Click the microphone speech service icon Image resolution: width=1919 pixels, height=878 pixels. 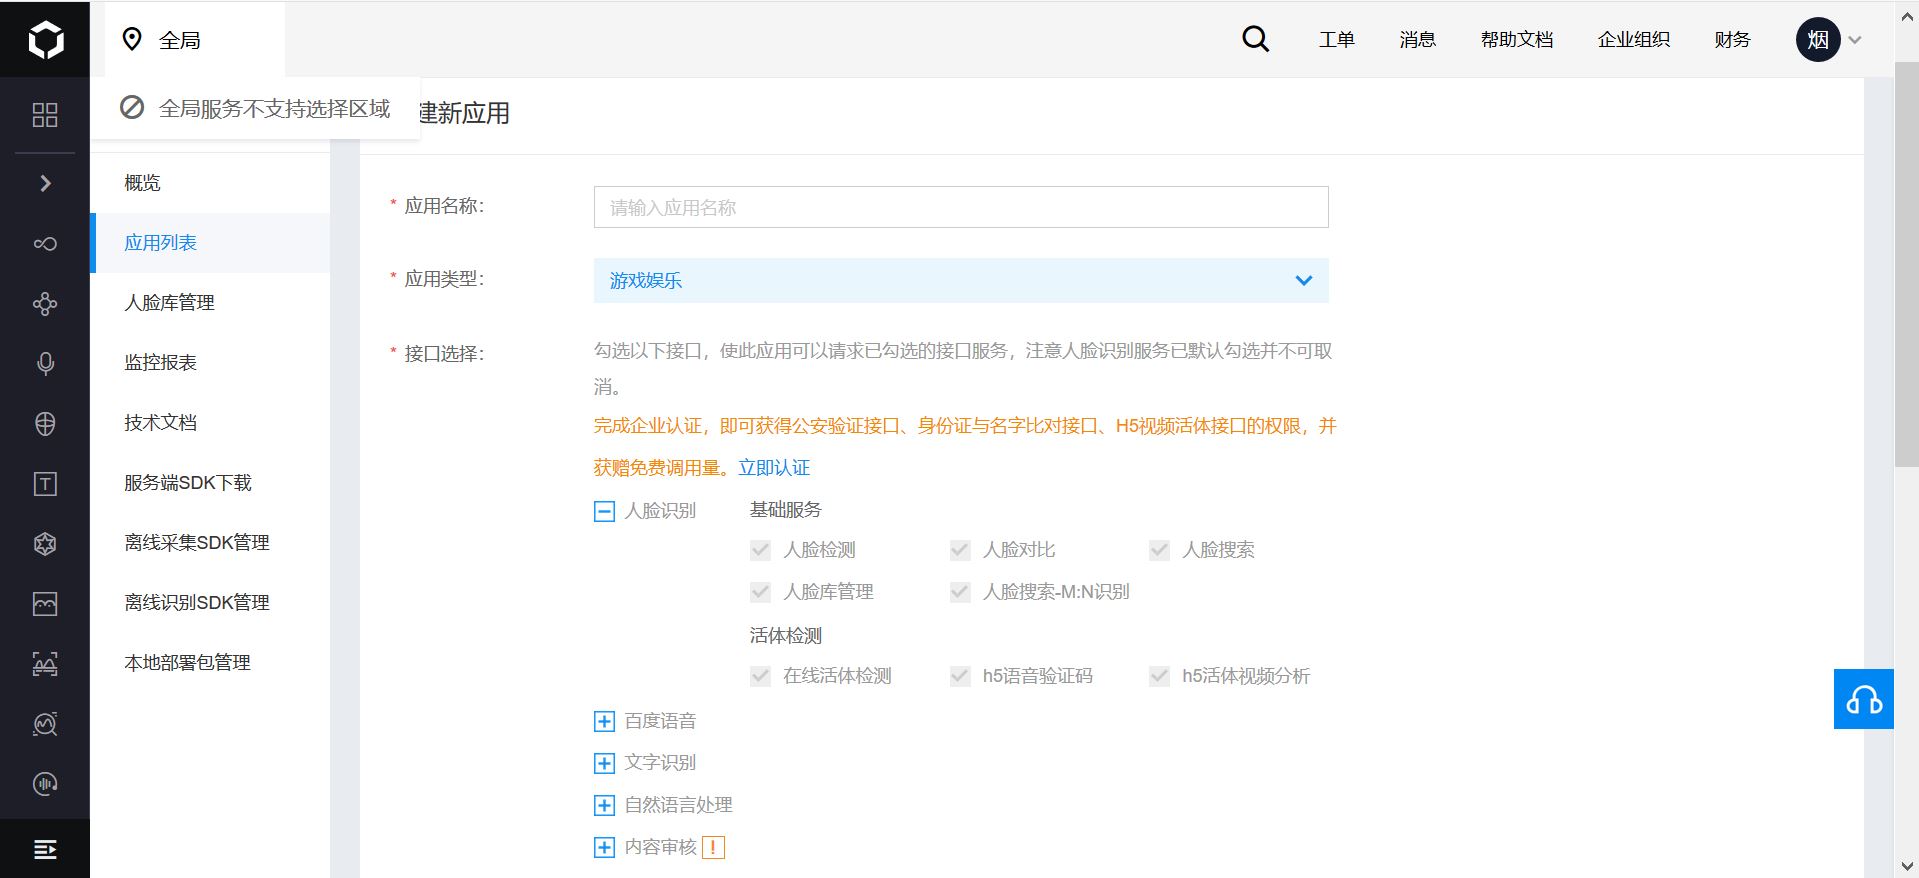[x=45, y=364]
